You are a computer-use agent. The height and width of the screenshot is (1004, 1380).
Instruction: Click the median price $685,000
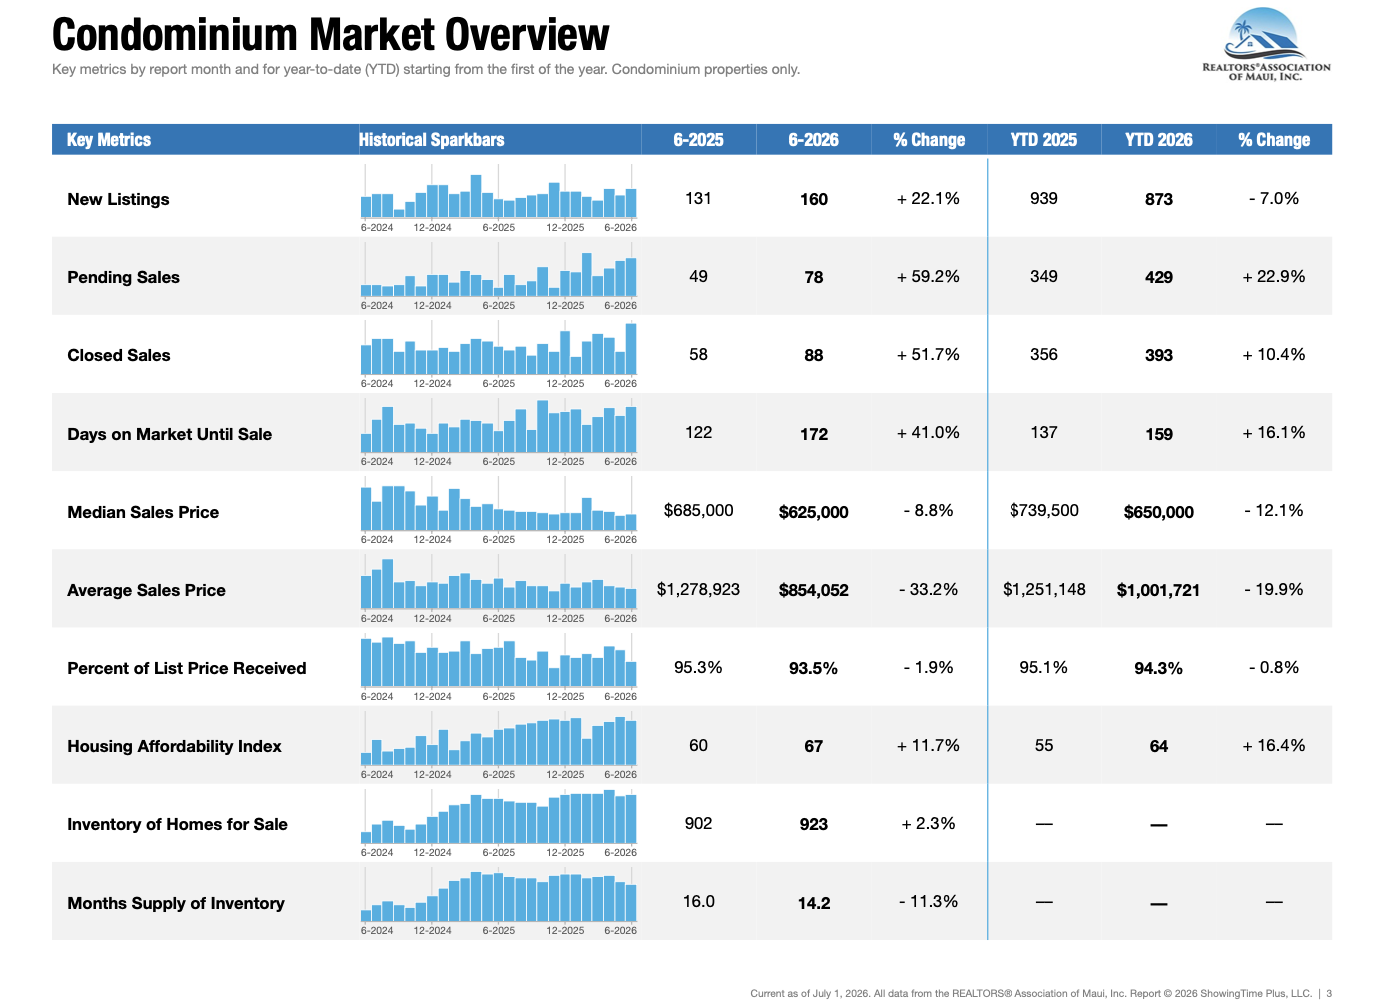(x=698, y=510)
